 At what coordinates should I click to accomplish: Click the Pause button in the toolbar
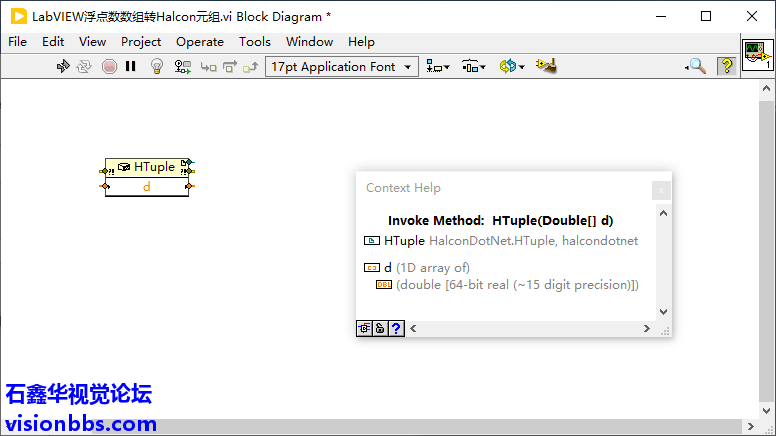(x=130, y=66)
